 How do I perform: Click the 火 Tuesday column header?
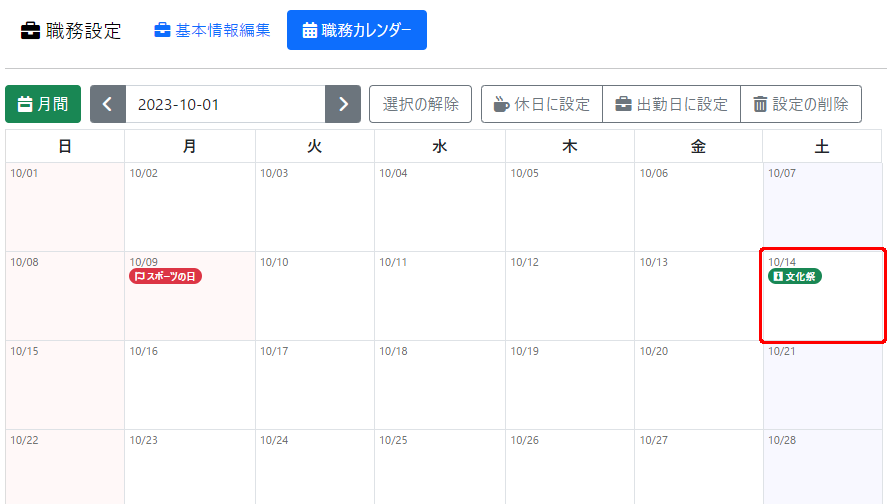[315, 147]
